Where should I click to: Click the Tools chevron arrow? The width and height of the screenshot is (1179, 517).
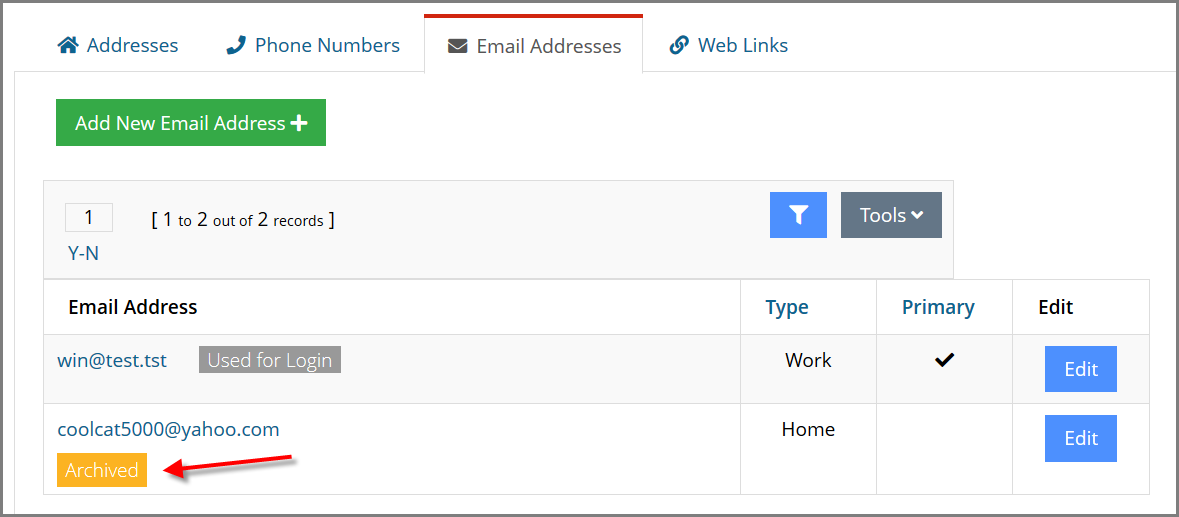click(917, 215)
